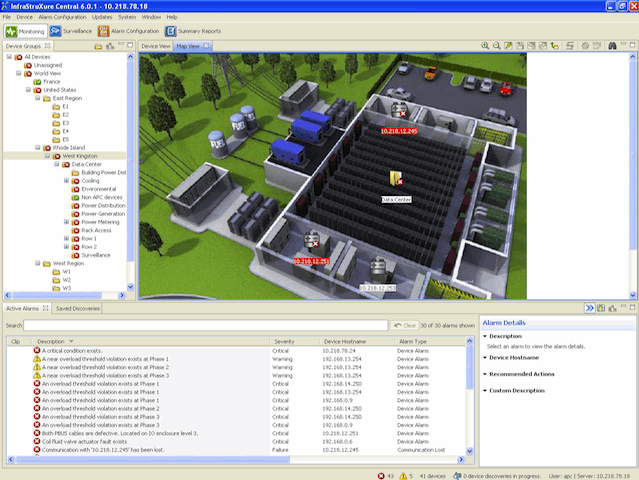The width and height of the screenshot is (639, 480).
Task: Click the binoculars search icon
Action: 612,46
